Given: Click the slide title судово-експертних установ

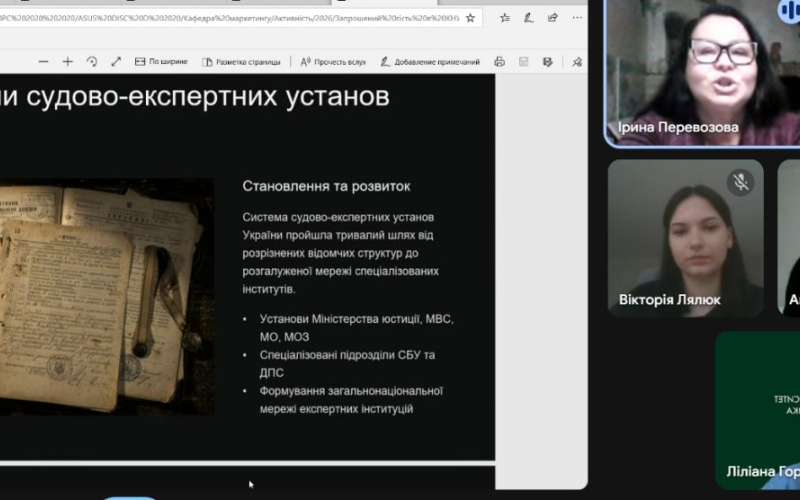Looking at the screenshot, I should pyautogui.click(x=208, y=96).
